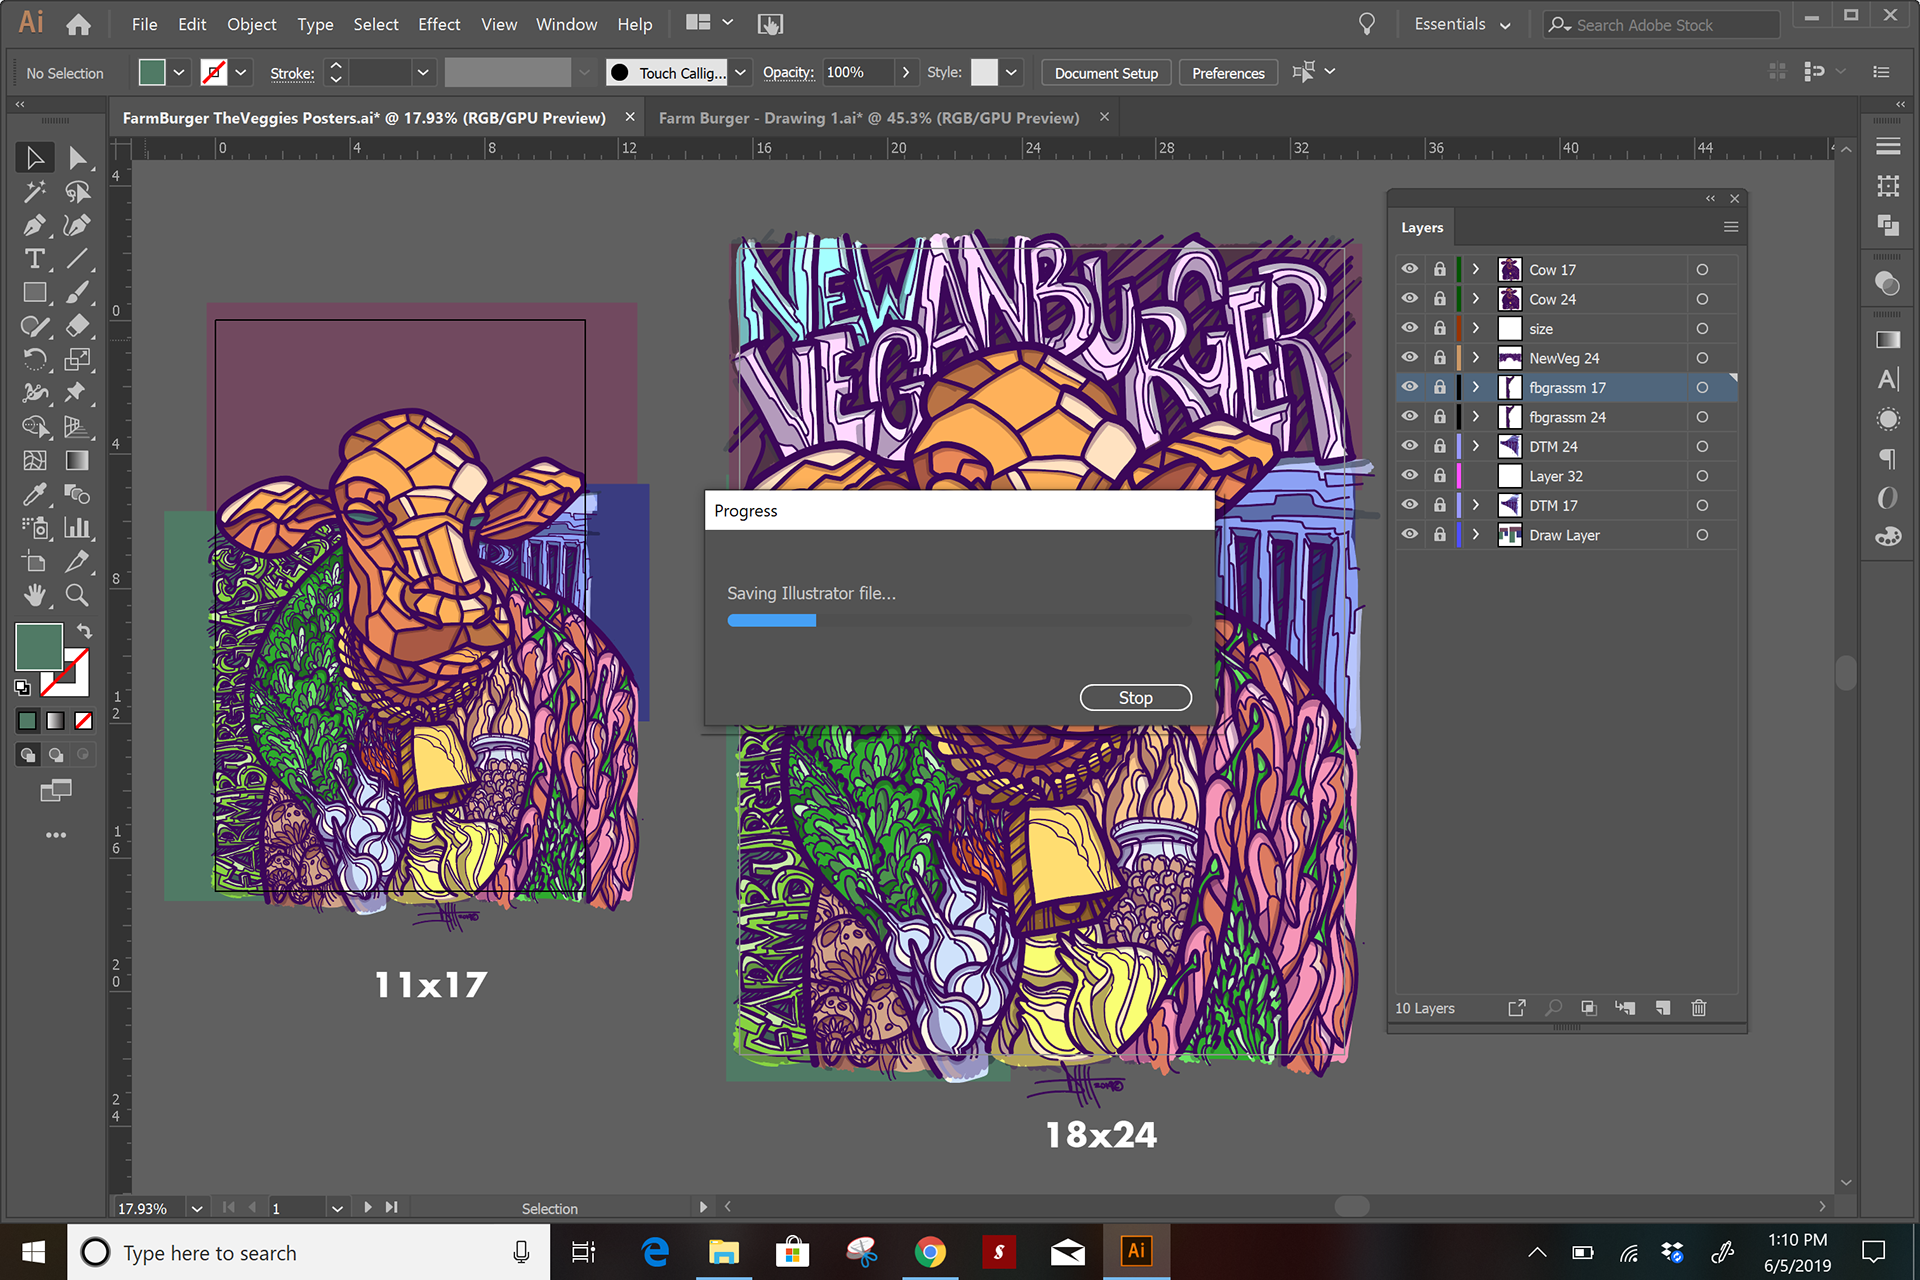Open the zoom level dropdown
The image size is (1920, 1280).
click(197, 1208)
